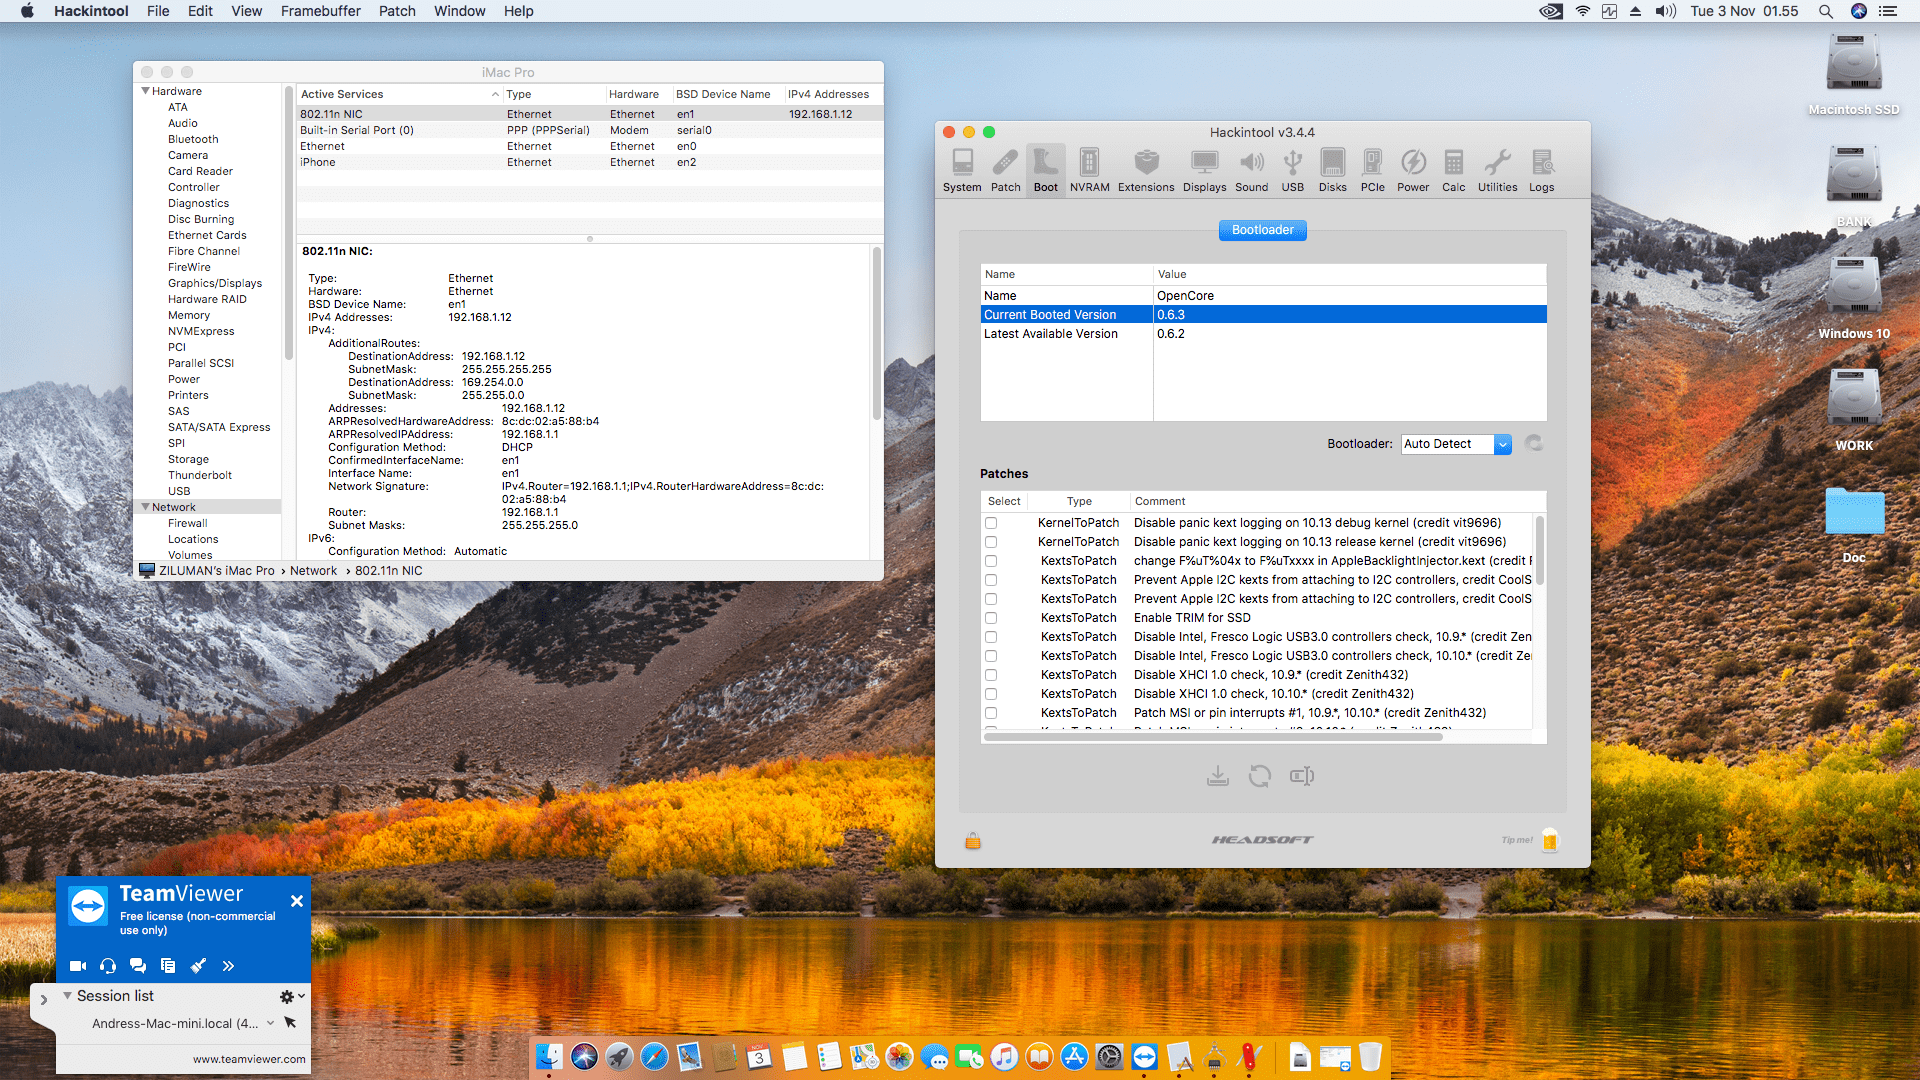
Task: Open the USB toolbar section
Action: (1292, 170)
